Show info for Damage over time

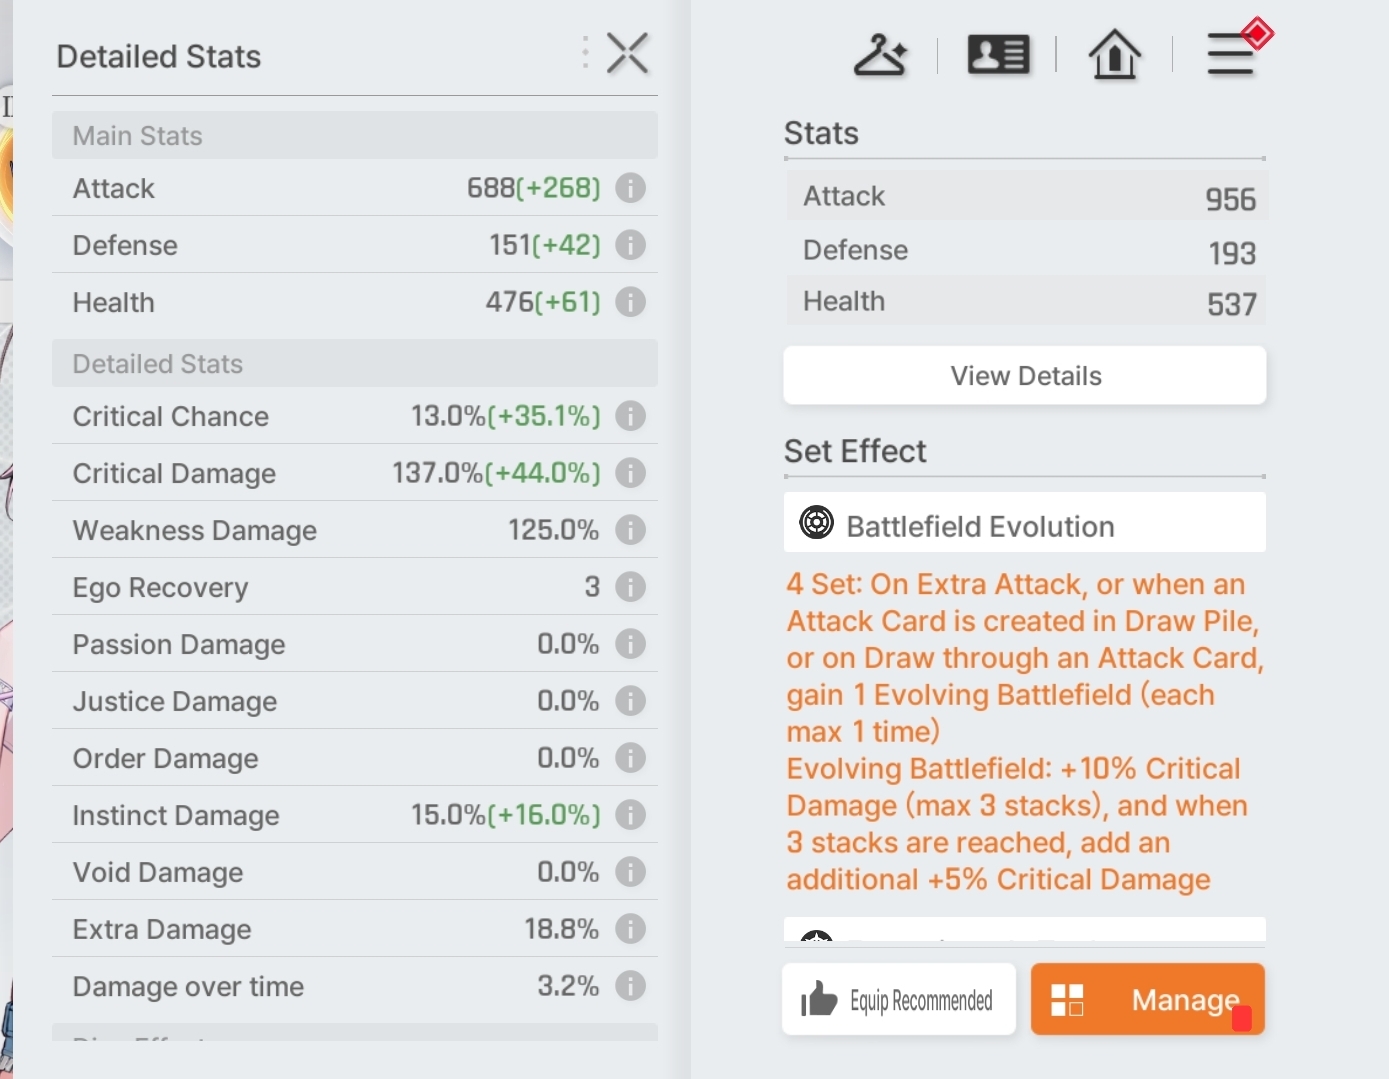[630, 986]
